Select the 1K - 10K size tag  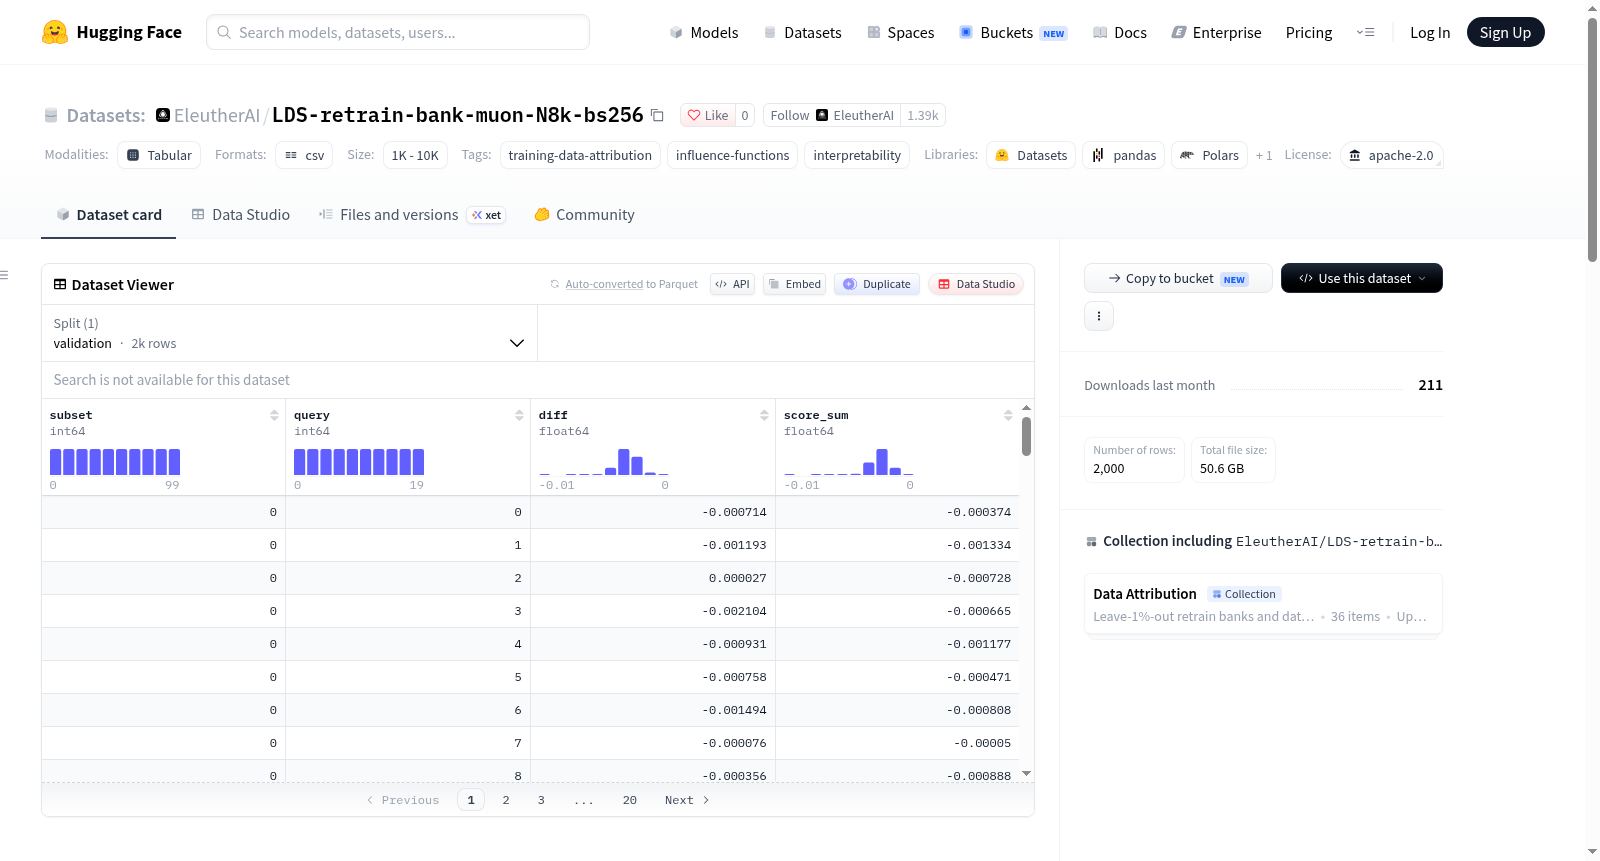click(415, 155)
